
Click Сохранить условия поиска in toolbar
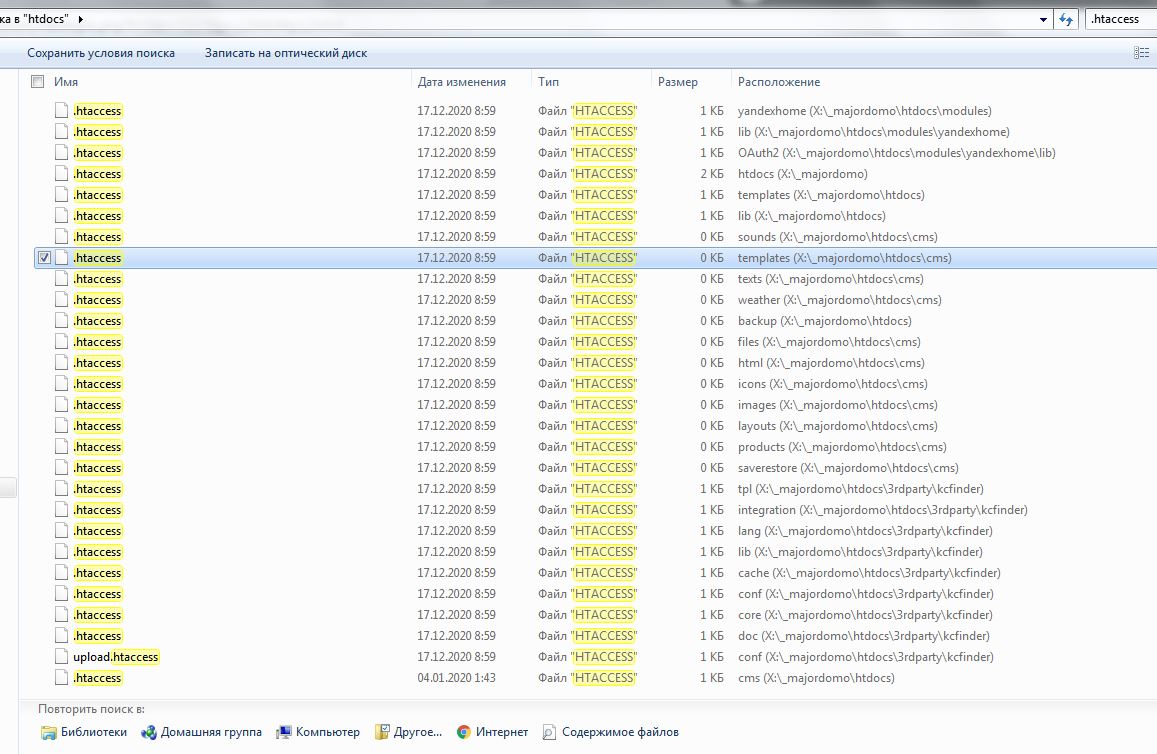coord(101,53)
